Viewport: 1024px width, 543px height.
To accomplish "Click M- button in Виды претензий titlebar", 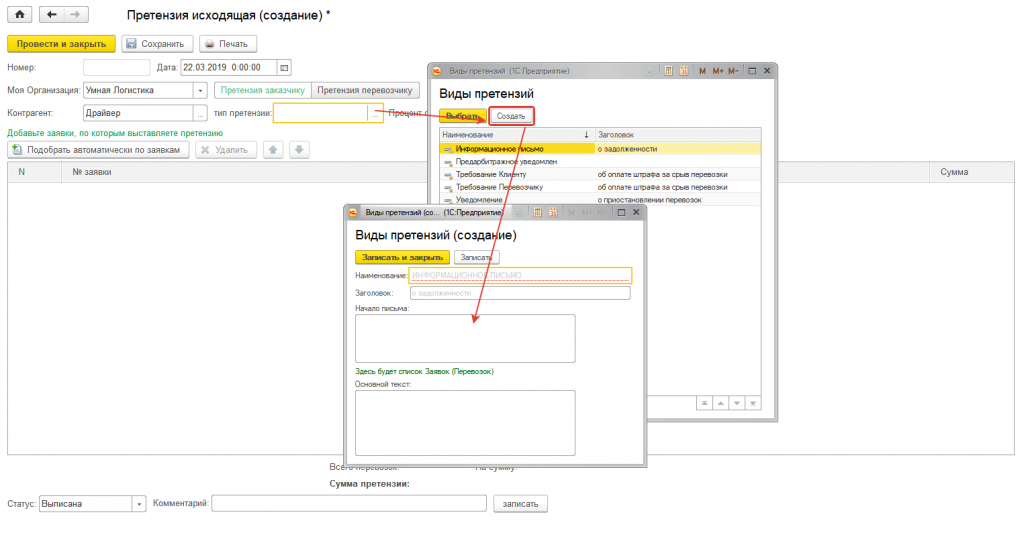I will click(733, 71).
